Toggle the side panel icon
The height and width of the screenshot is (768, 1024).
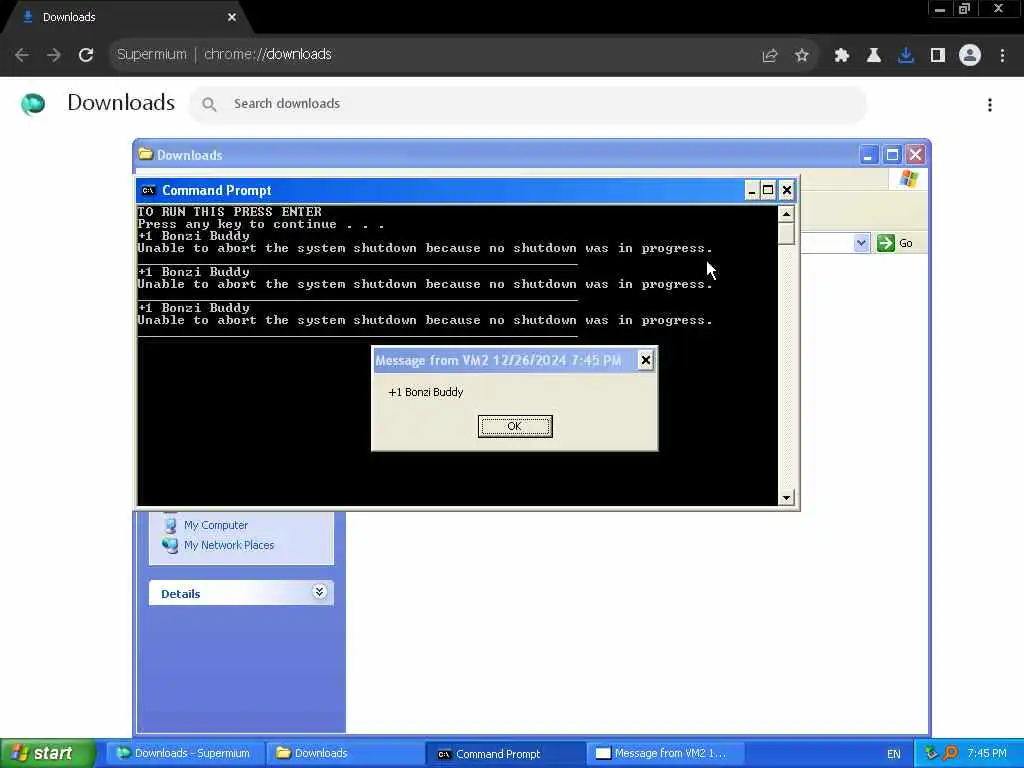[x=938, y=56]
